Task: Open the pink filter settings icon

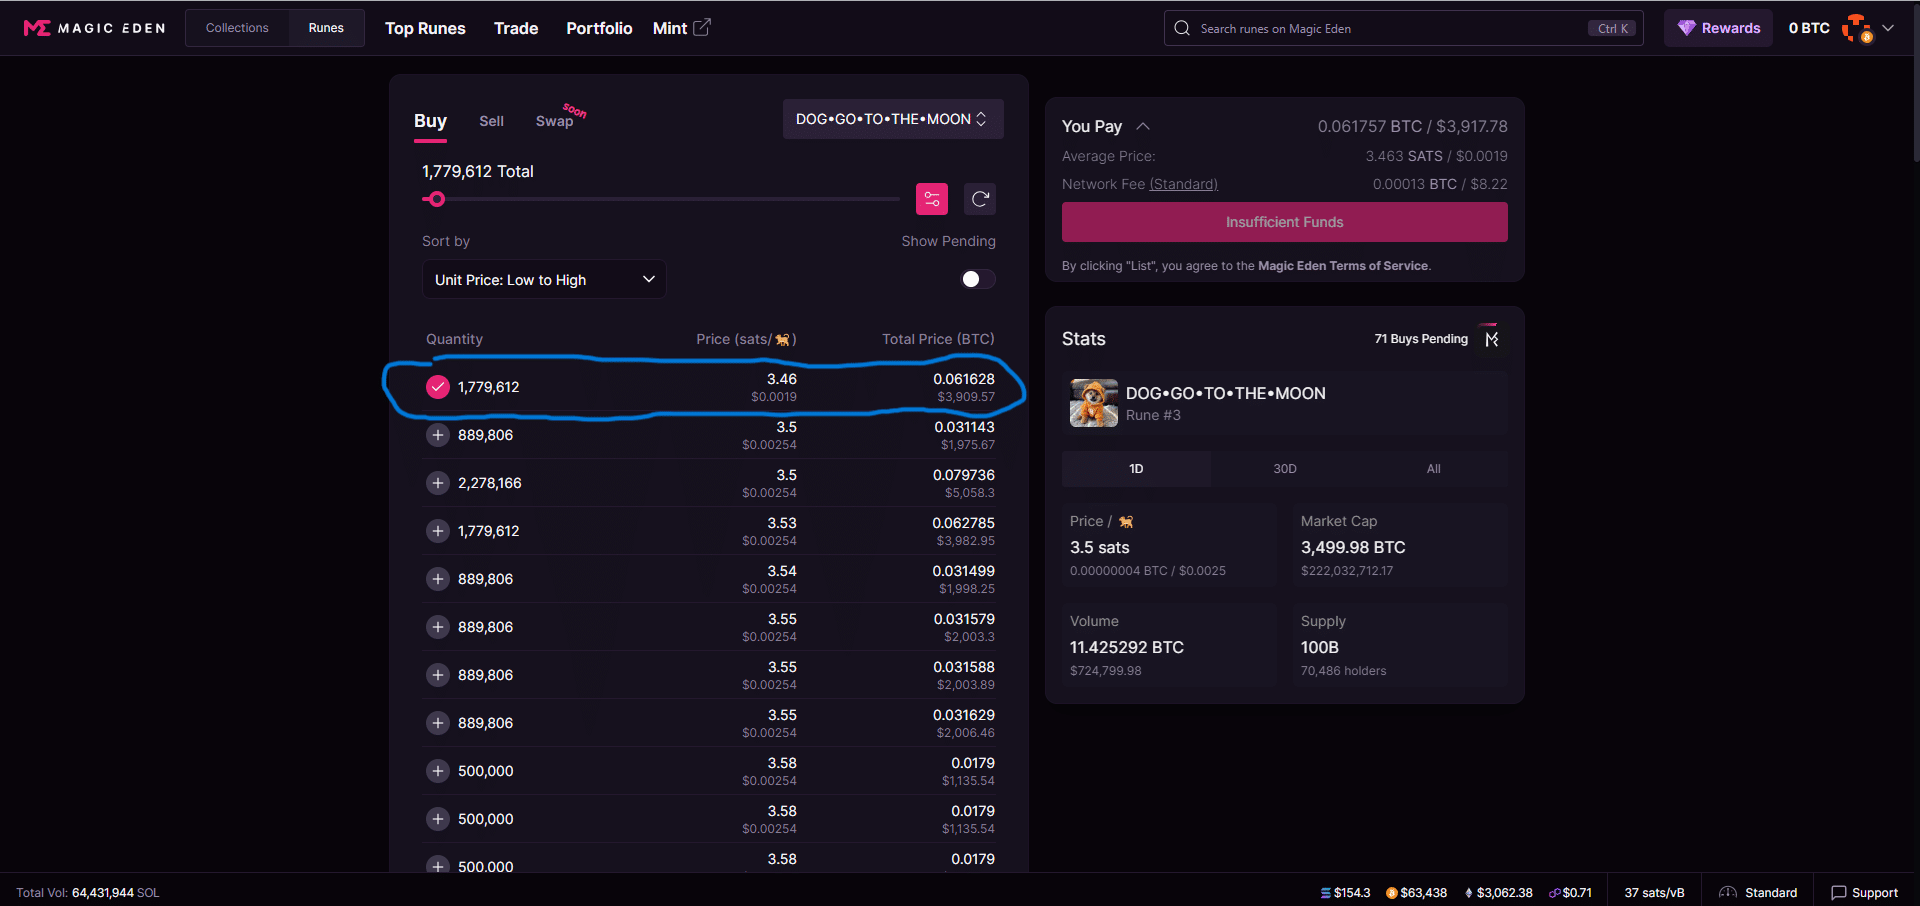Action: click(x=932, y=199)
